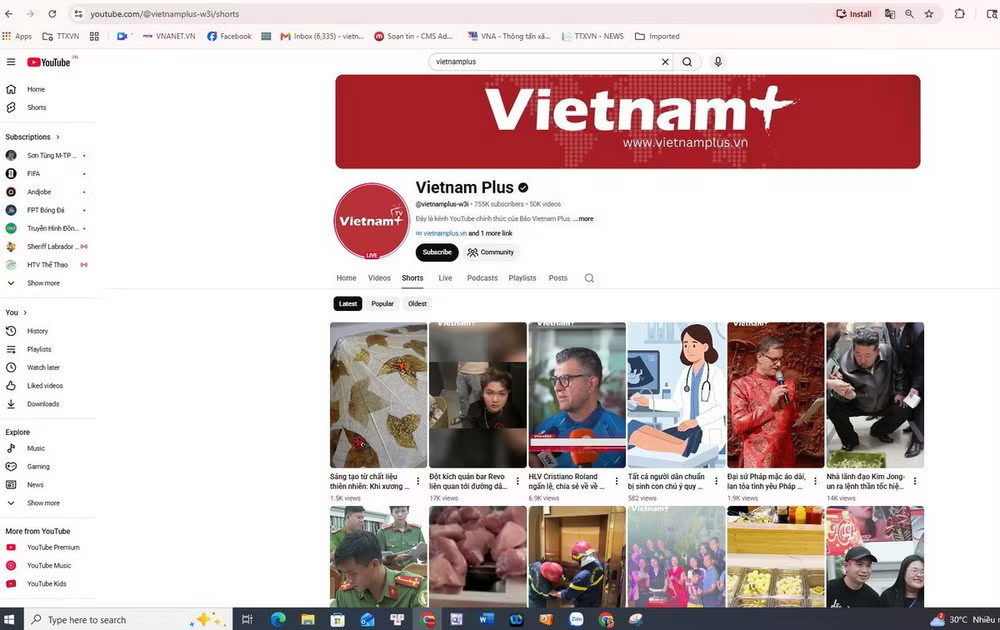Click the translate page icon
Viewport: 1000px width, 630px height.
[890, 13]
